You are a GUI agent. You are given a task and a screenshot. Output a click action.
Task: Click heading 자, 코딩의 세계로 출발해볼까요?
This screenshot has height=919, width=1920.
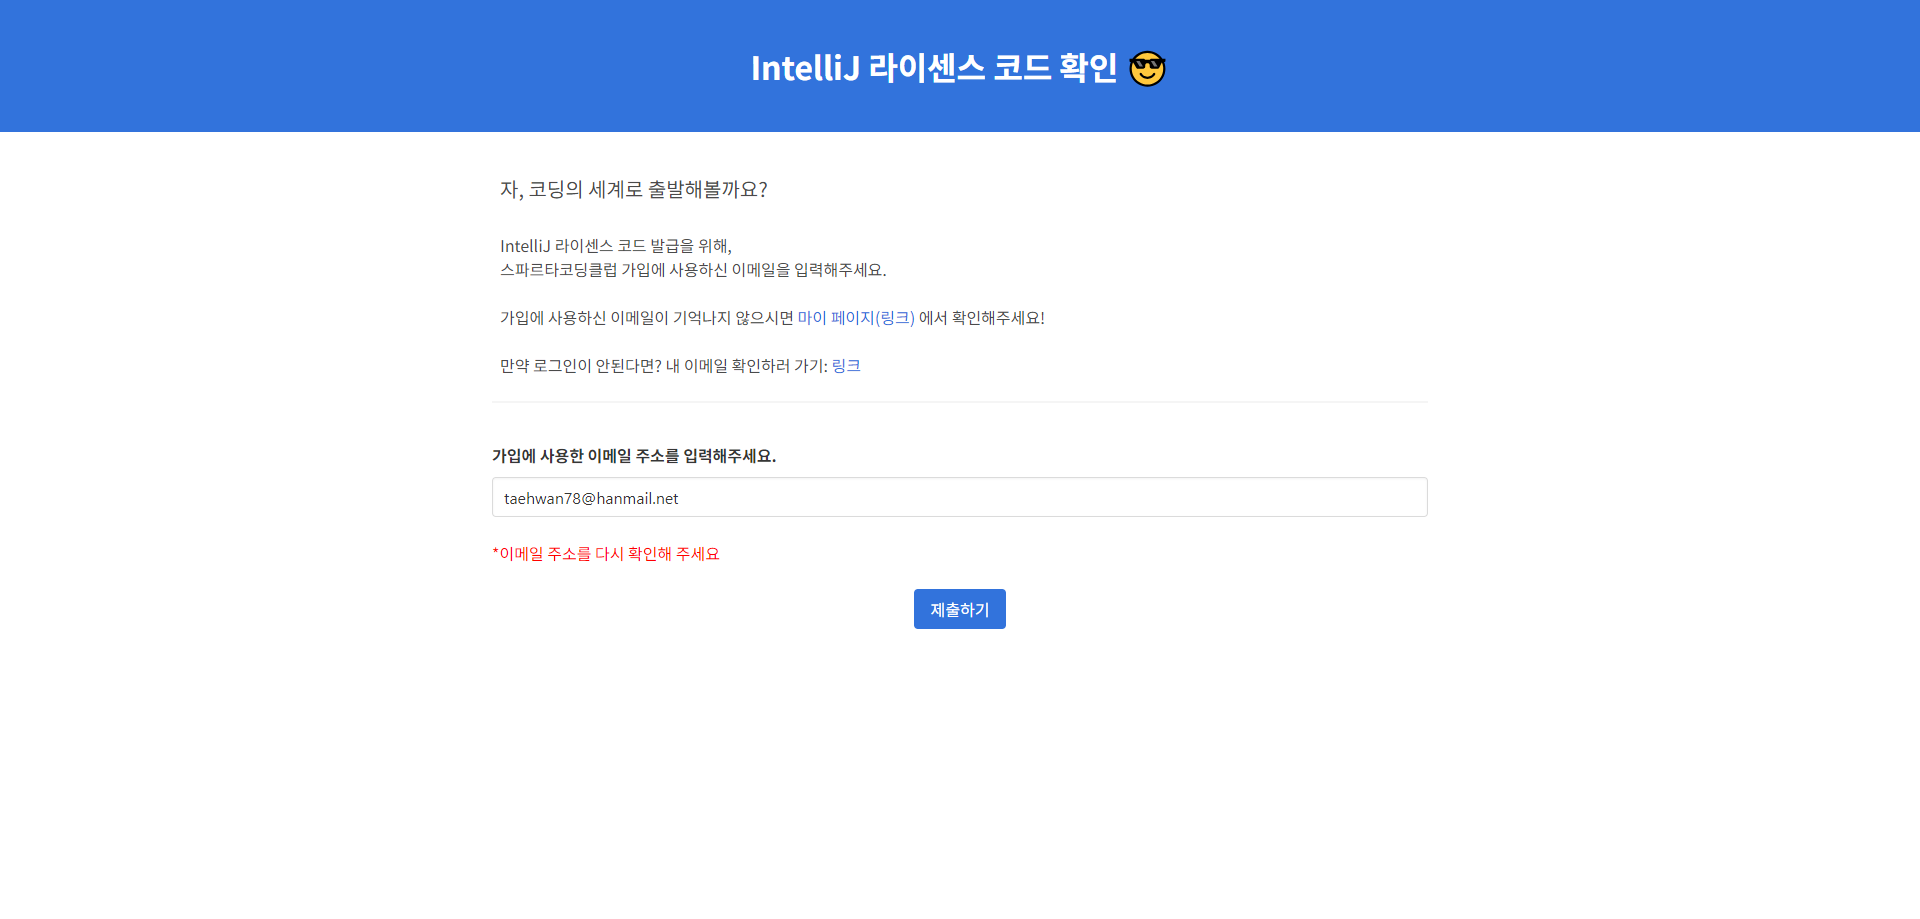[x=634, y=190]
